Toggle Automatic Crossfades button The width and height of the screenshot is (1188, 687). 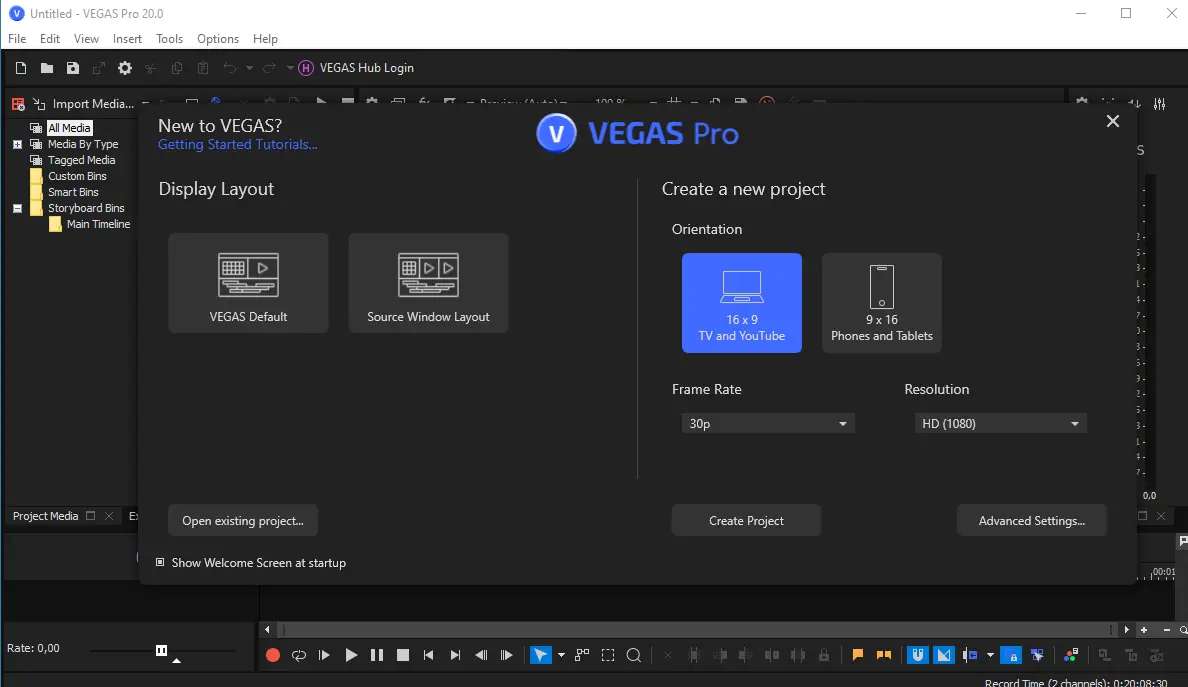pyautogui.click(x=943, y=655)
